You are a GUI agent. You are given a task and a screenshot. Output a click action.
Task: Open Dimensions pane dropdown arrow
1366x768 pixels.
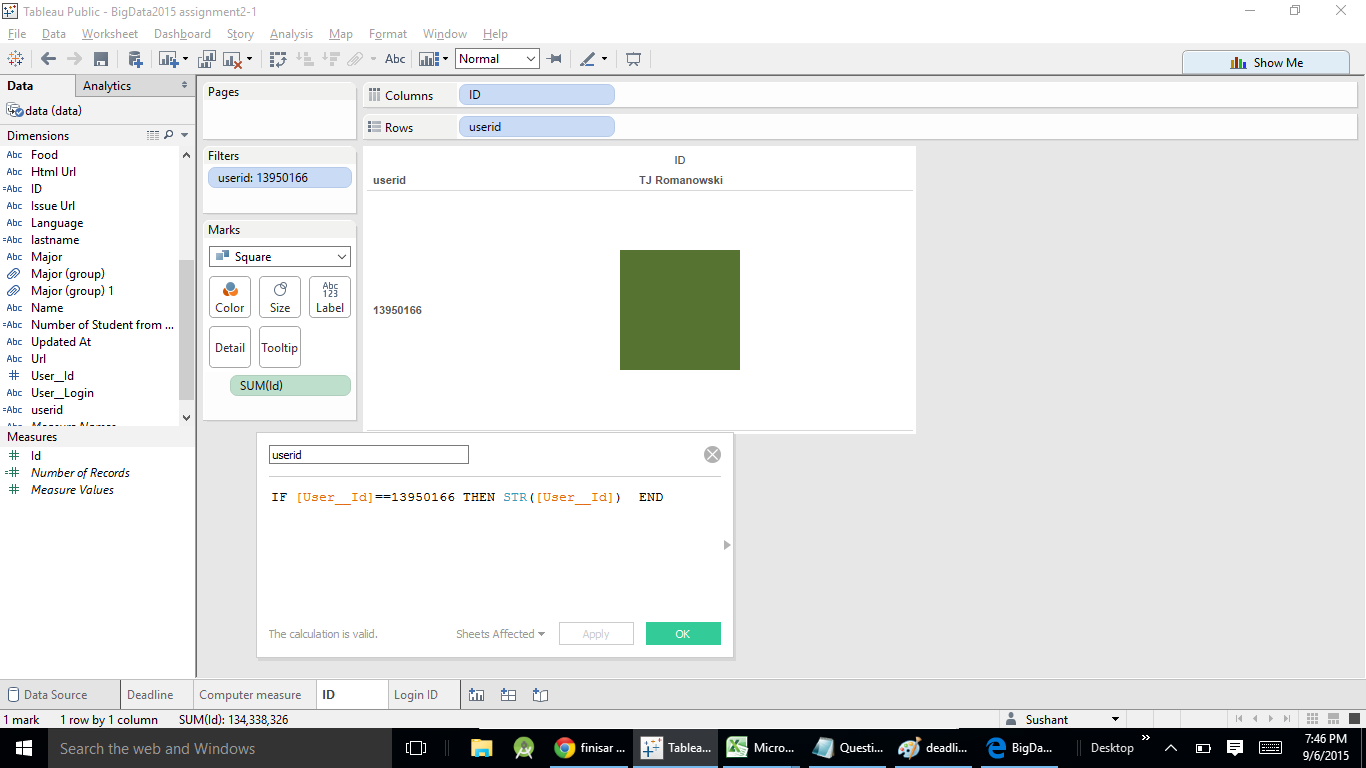[x=185, y=135]
